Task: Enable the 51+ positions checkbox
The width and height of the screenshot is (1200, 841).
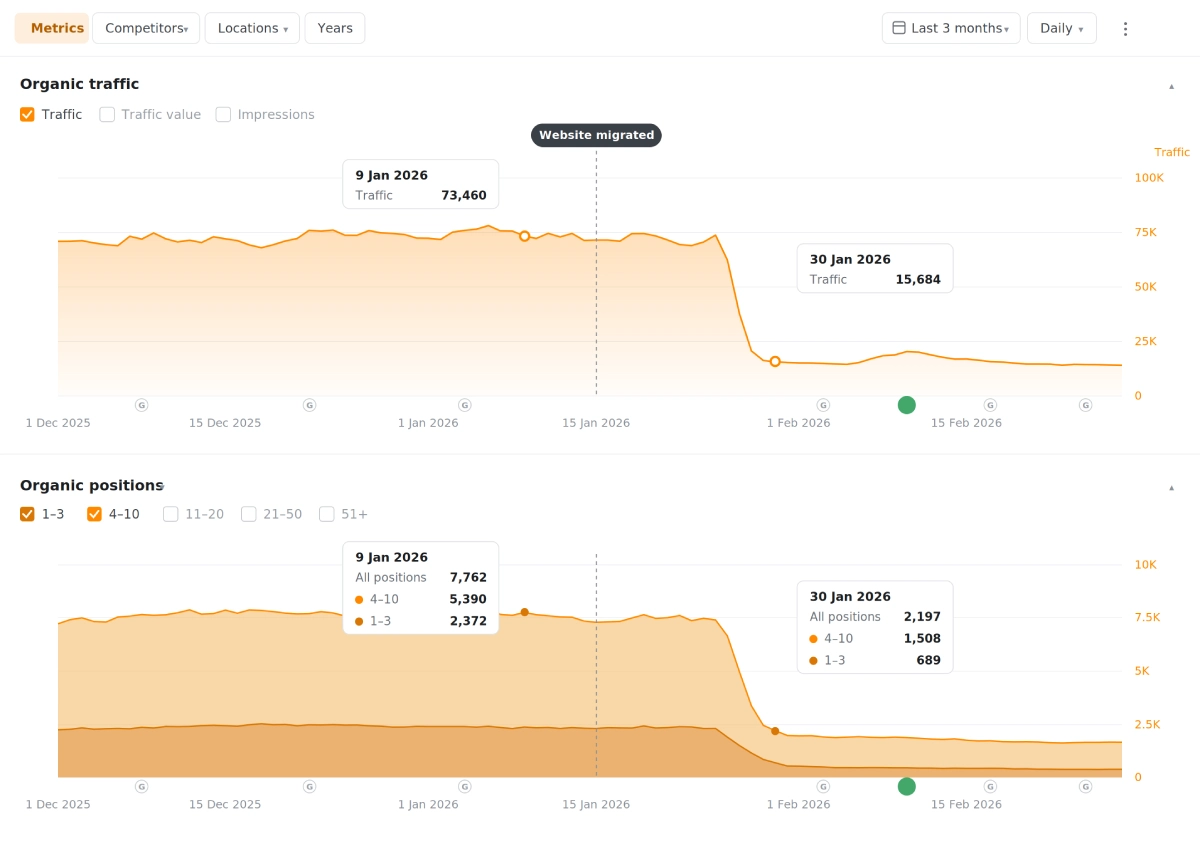Action: 326,514
